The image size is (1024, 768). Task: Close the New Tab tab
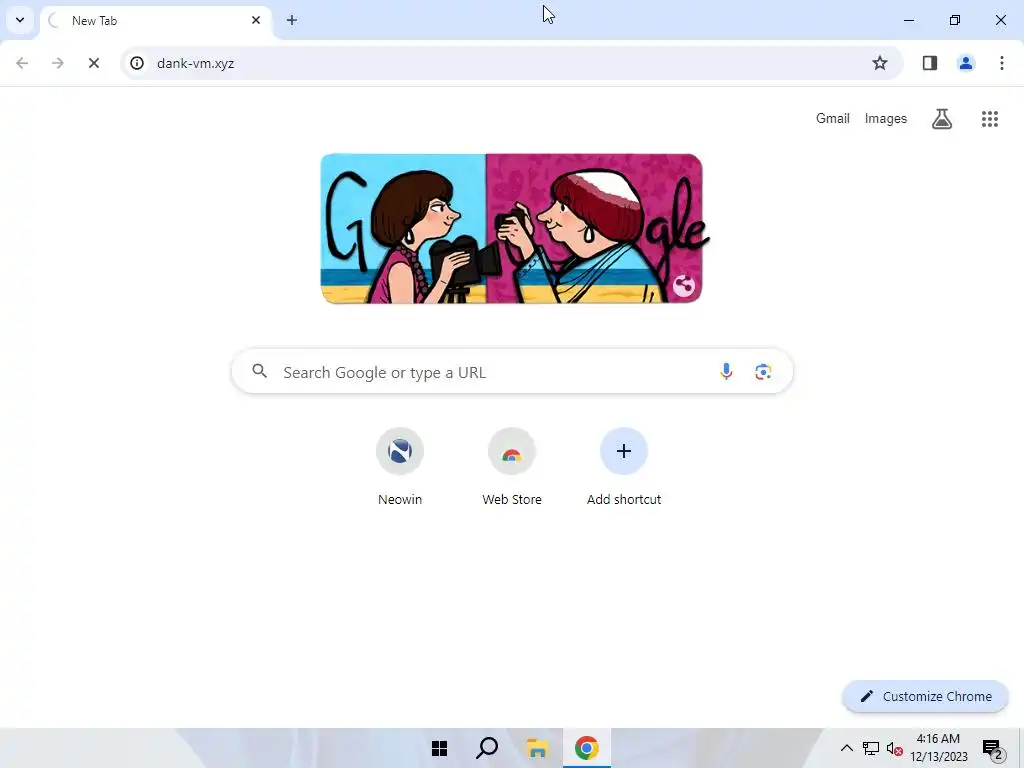tap(256, 20)
